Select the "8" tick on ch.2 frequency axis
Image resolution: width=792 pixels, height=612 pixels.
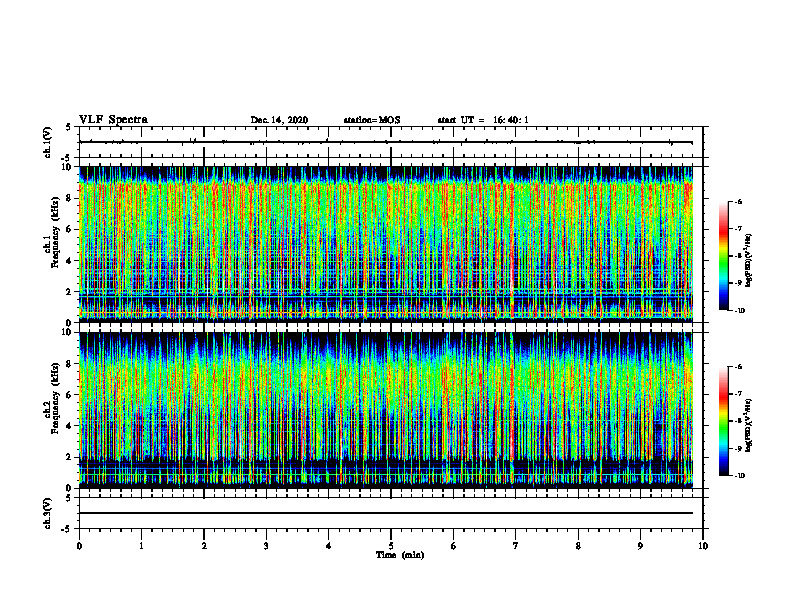point(70,364)
